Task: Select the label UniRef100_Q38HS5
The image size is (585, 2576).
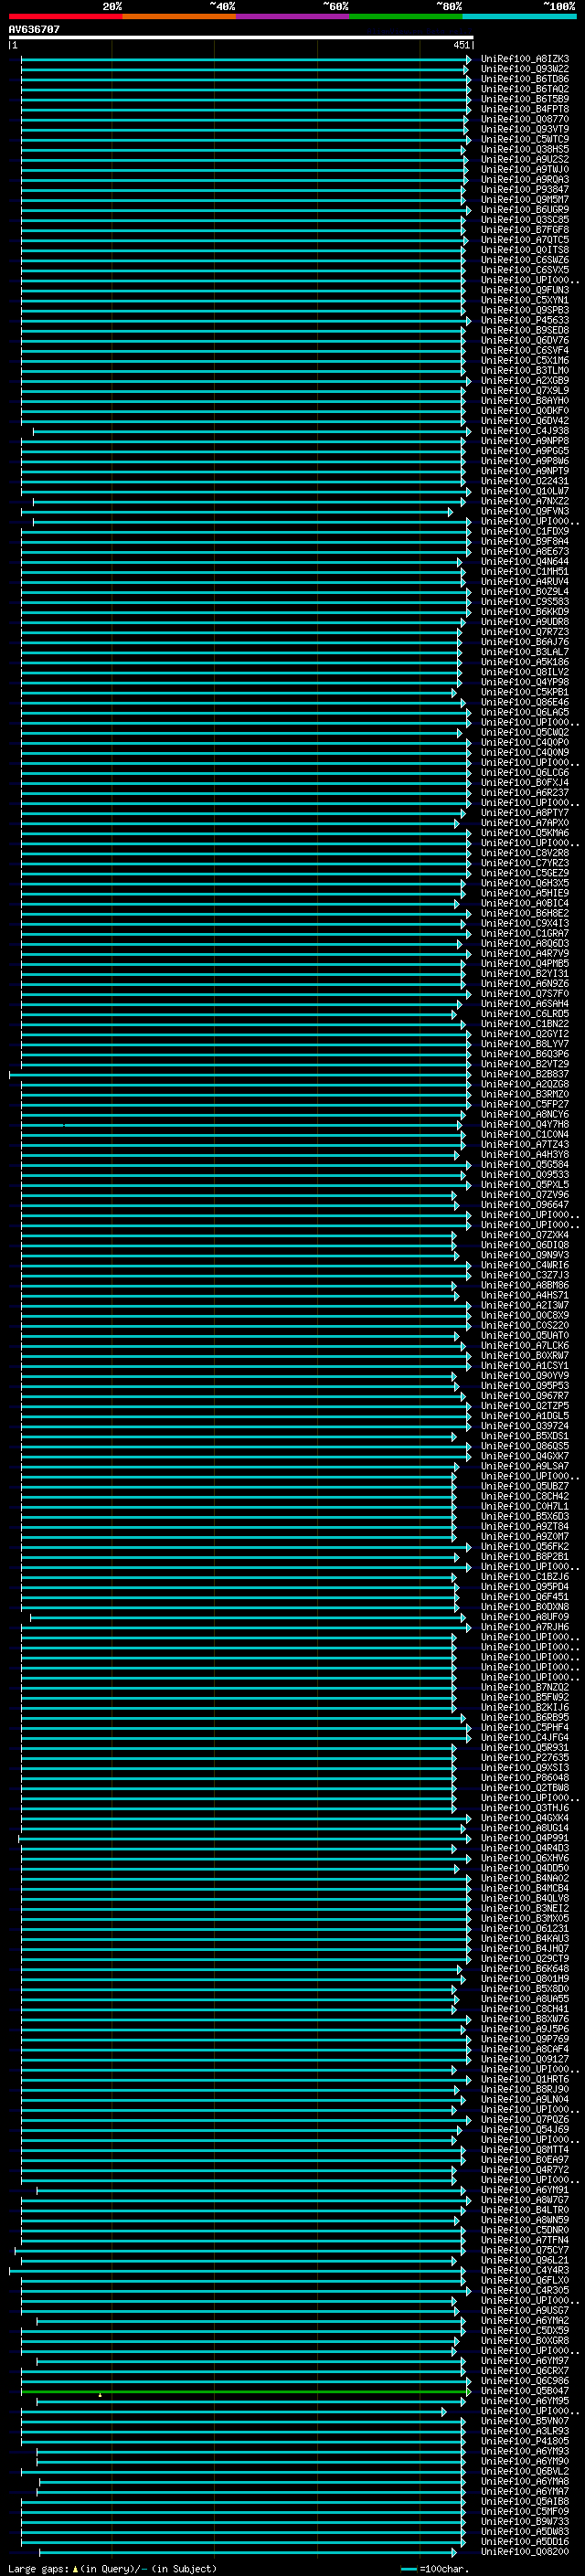Action: tap(525, 149)
